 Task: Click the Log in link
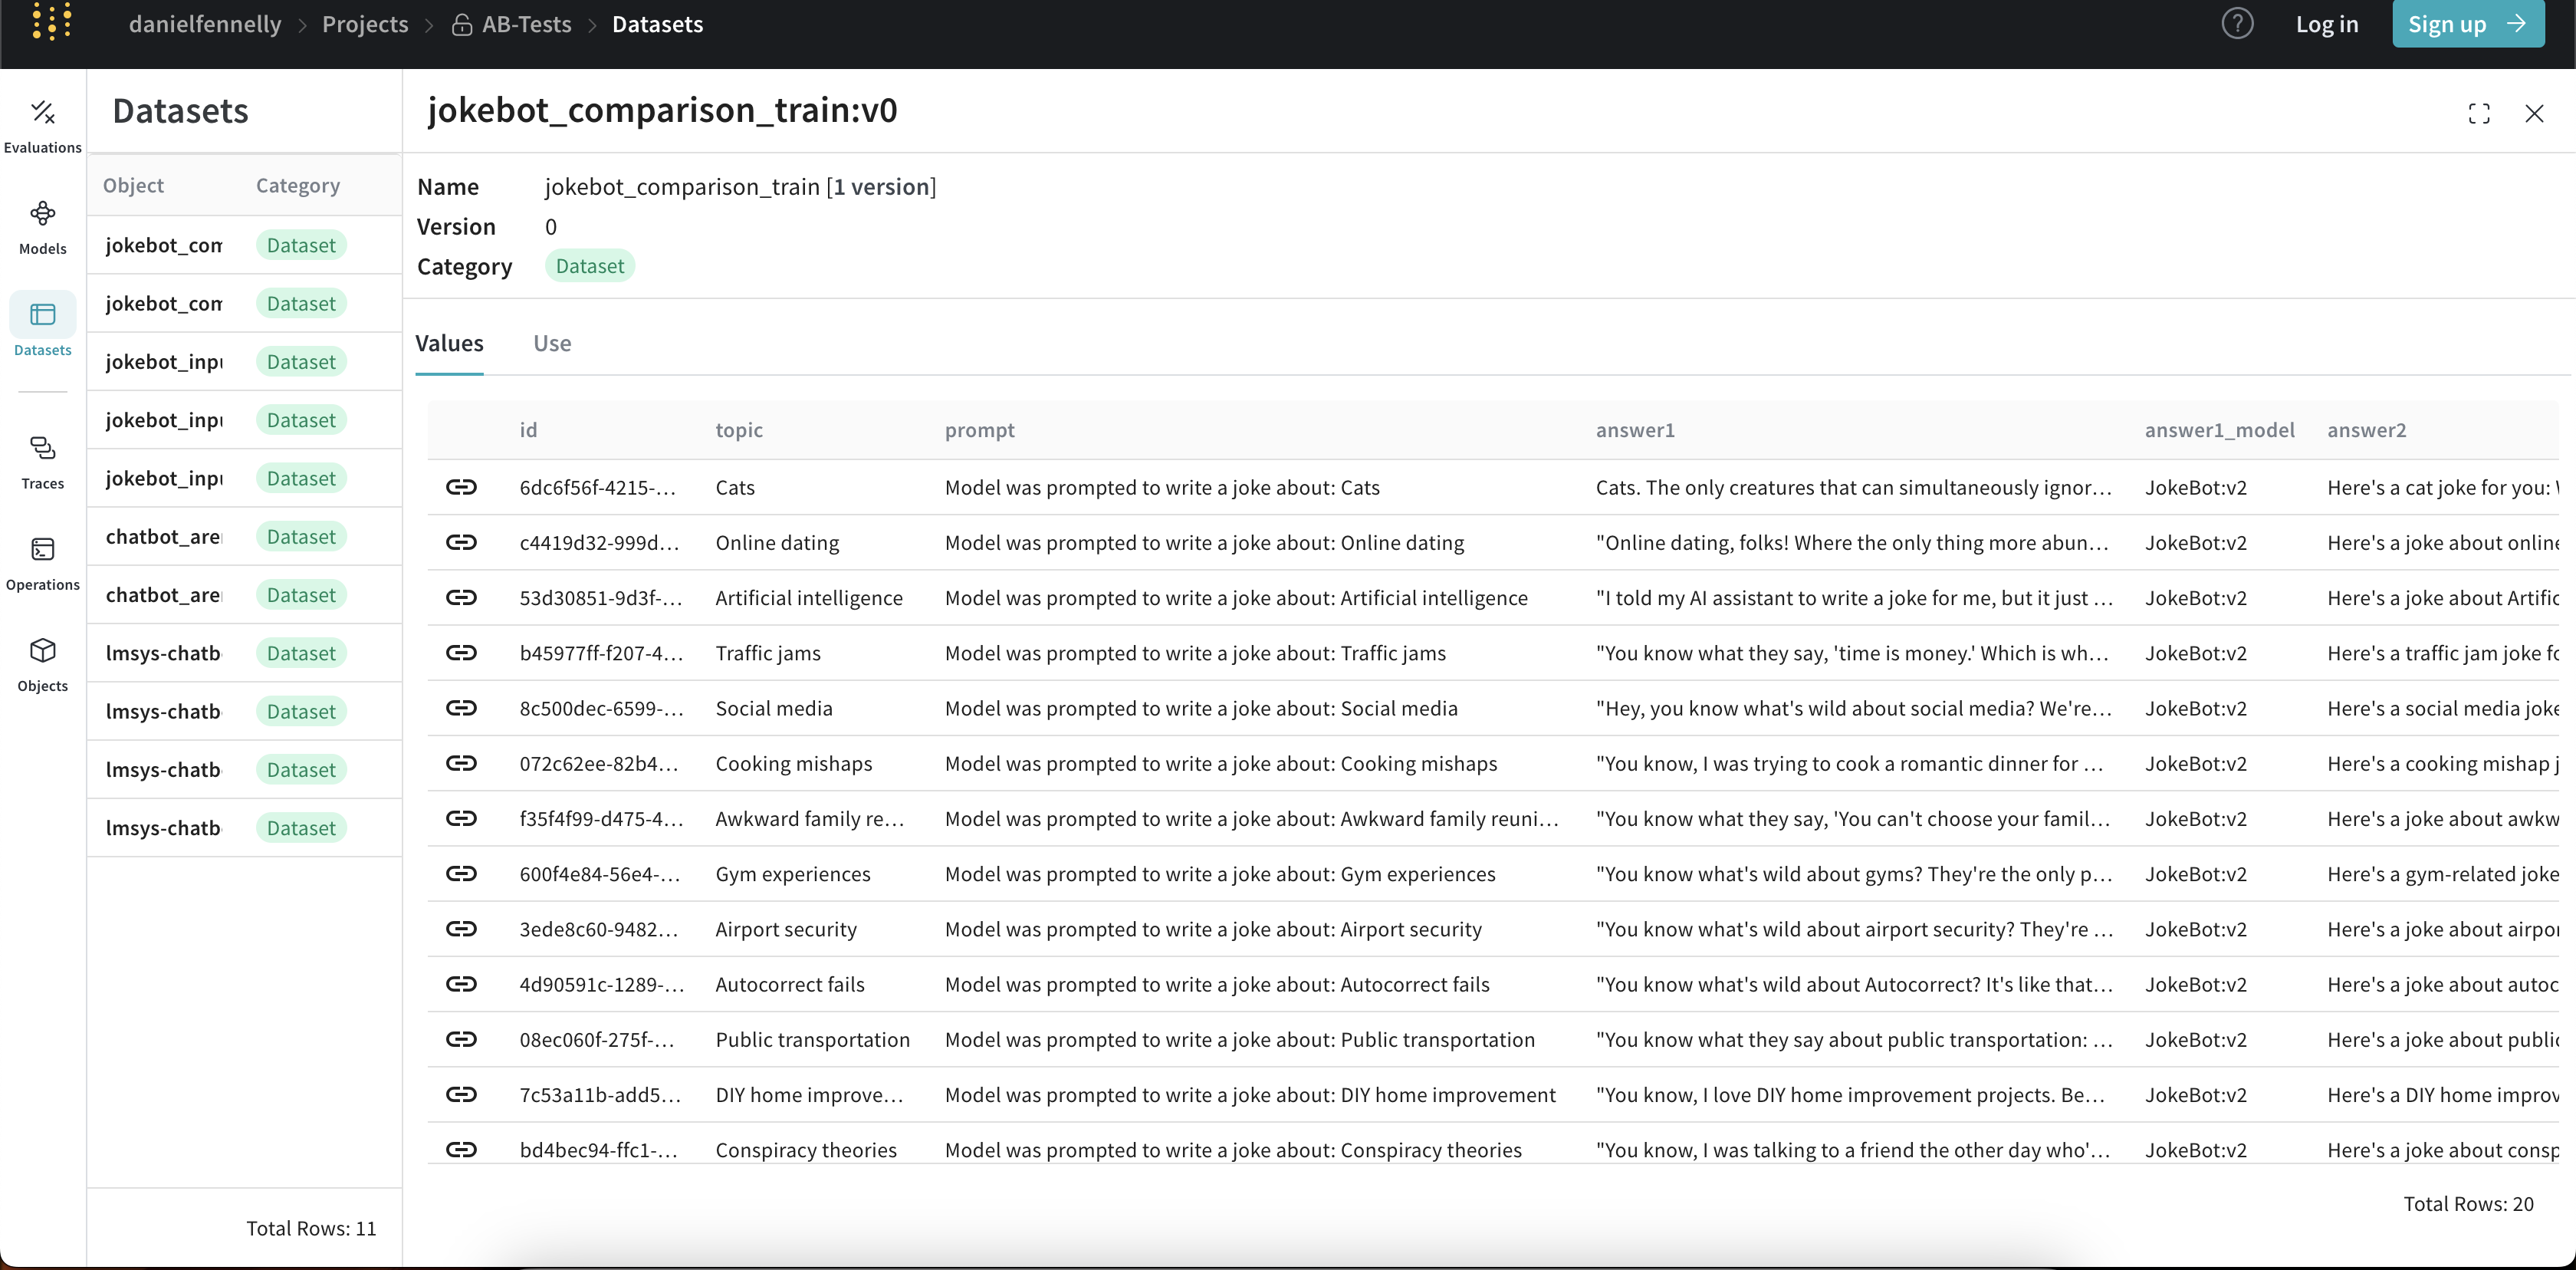coord(2326,24)
